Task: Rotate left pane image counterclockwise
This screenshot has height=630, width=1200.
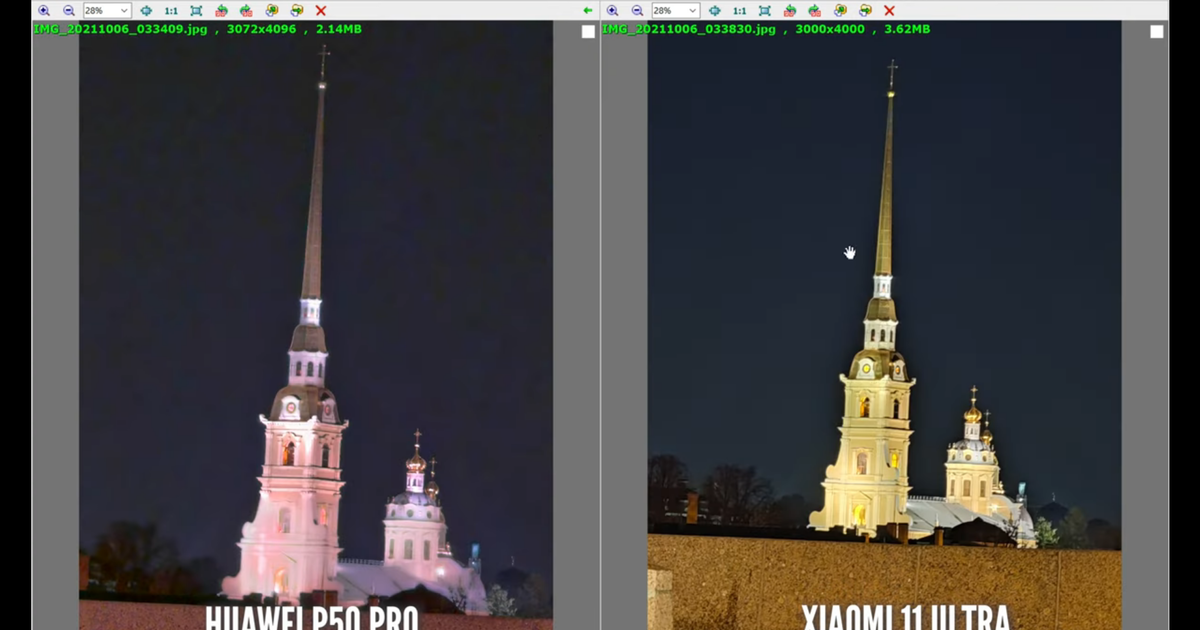Action: (221, 10)
